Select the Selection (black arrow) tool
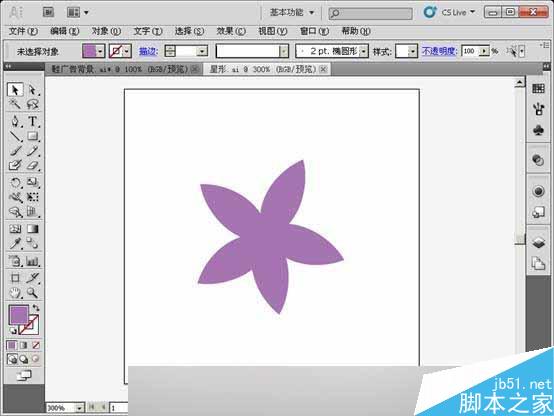This screenshot has height=416, width=554. click(15, 90)
